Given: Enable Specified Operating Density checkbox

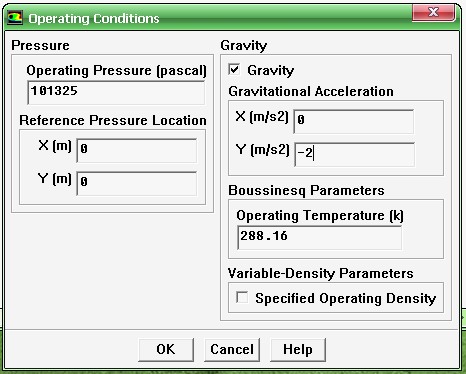Looking at the screenshot, I should [x=242, y=297].
